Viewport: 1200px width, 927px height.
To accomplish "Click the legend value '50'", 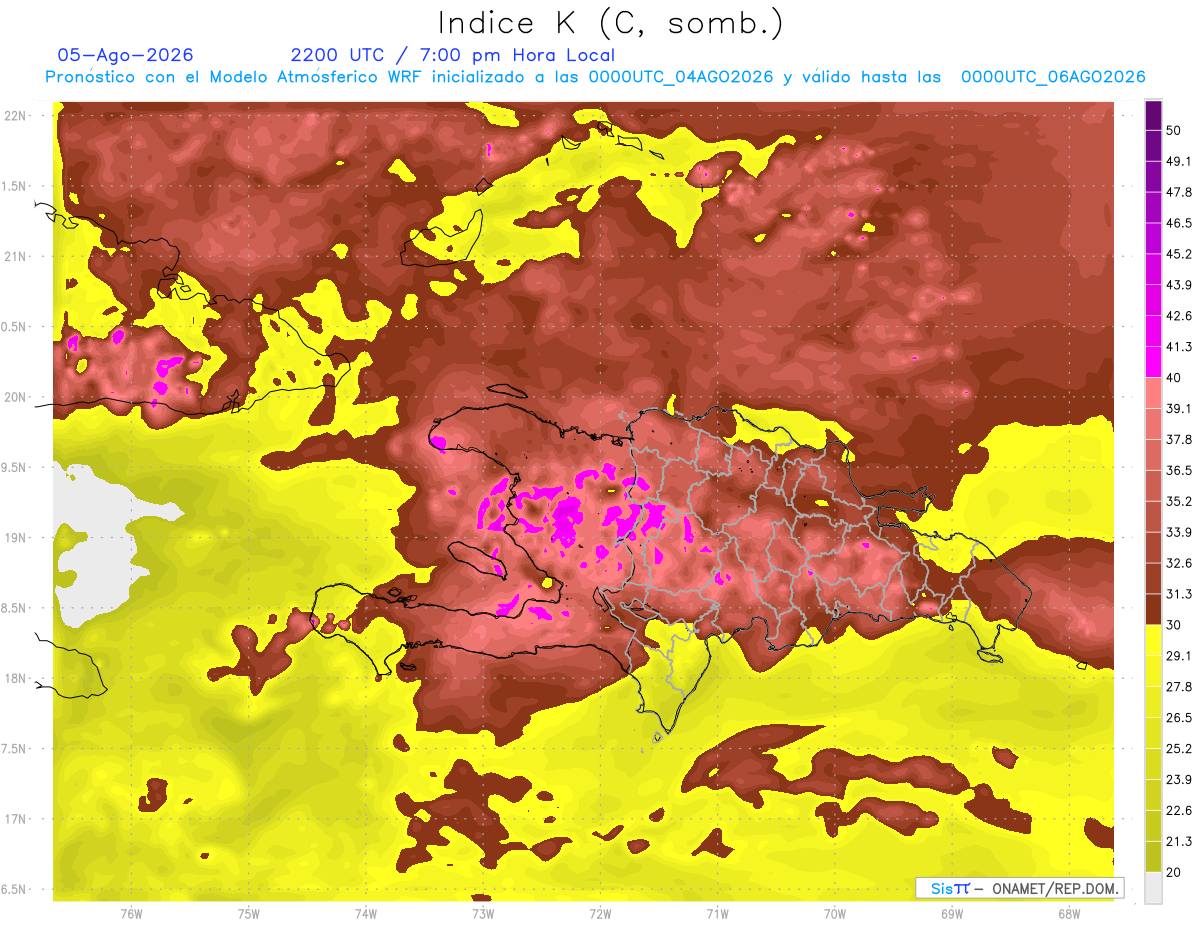I will (1174, 130).
